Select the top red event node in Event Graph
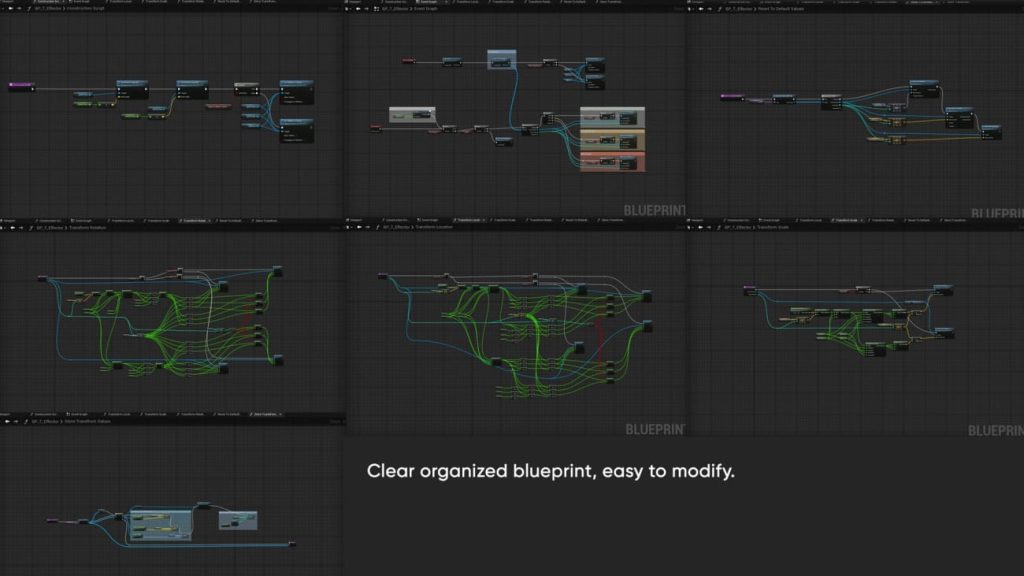Screen dimensions: 1024x576 pos(408,61)
